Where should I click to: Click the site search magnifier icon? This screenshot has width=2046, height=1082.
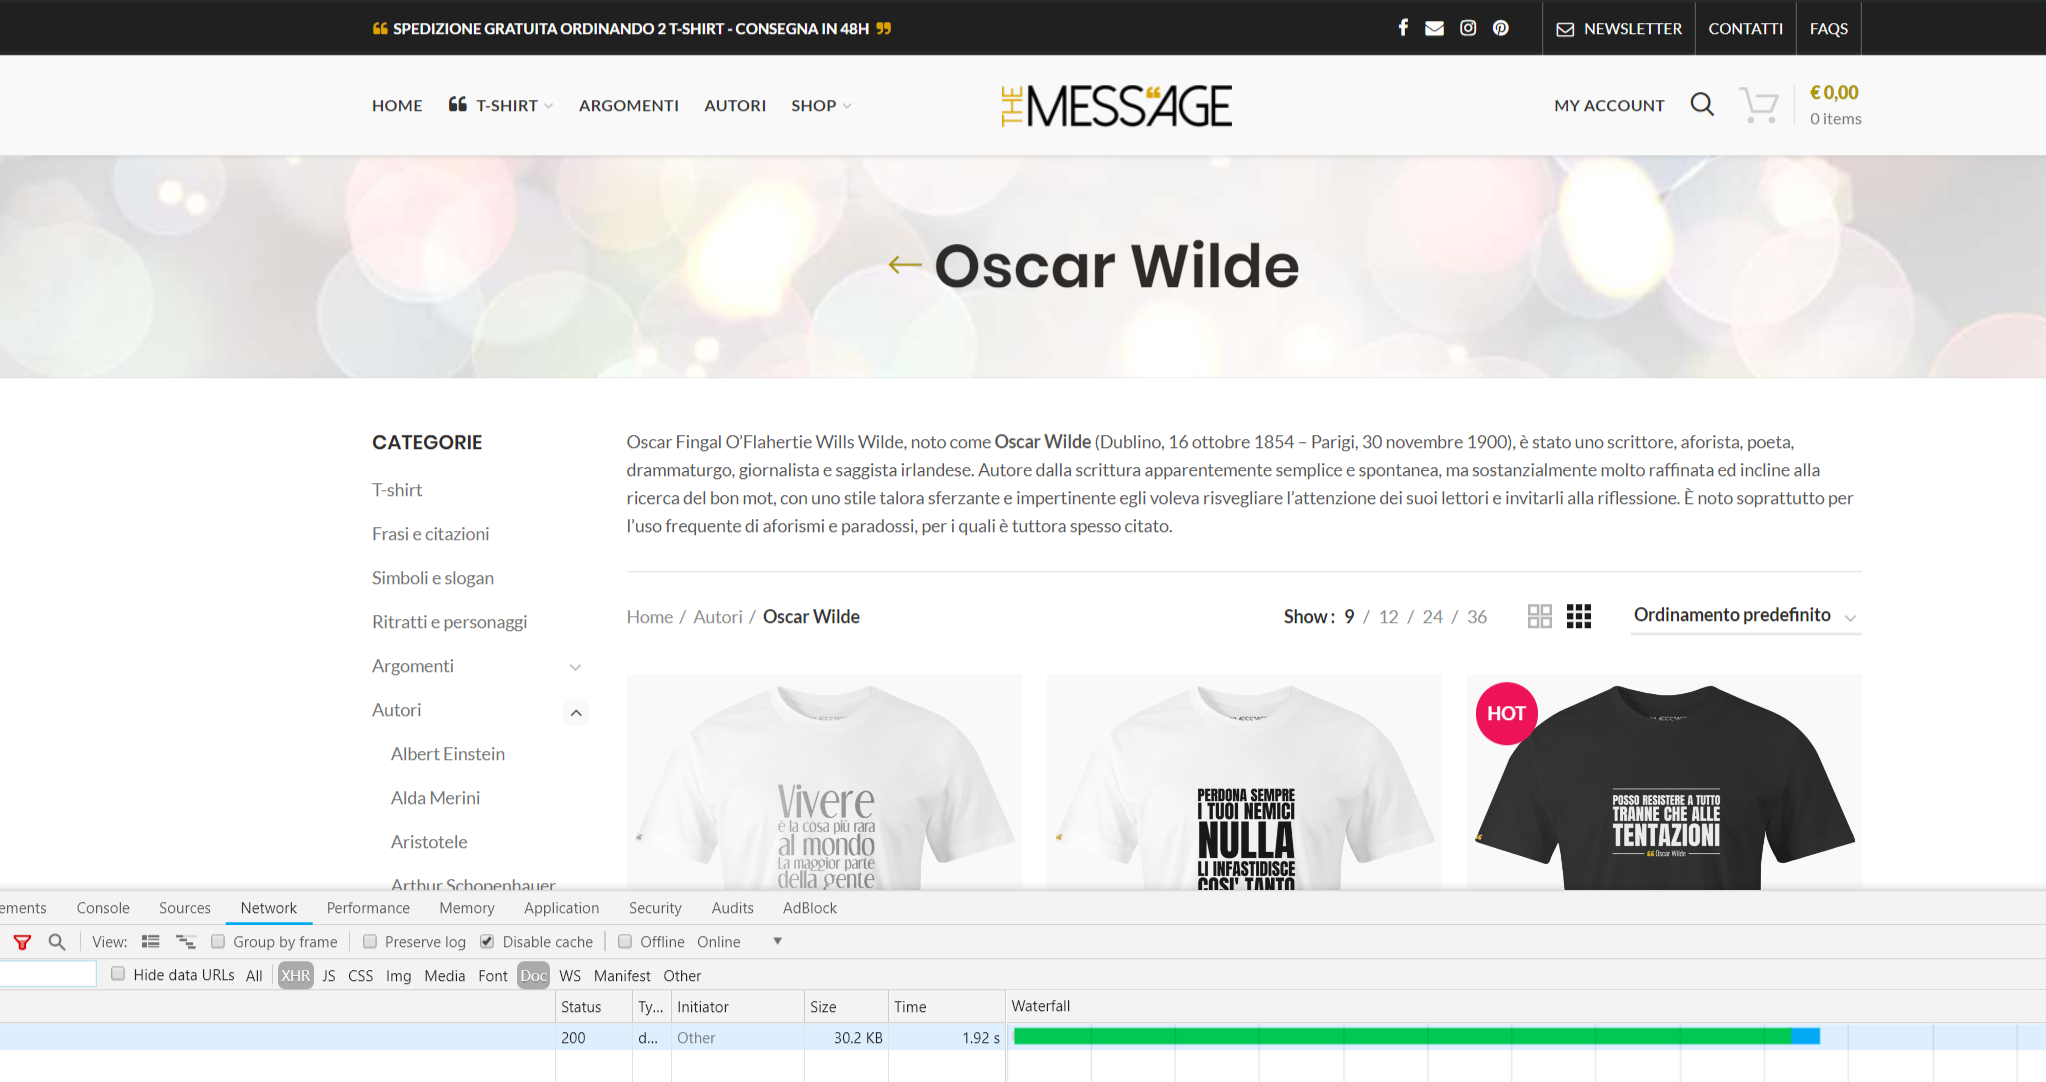coord(1702,104)
